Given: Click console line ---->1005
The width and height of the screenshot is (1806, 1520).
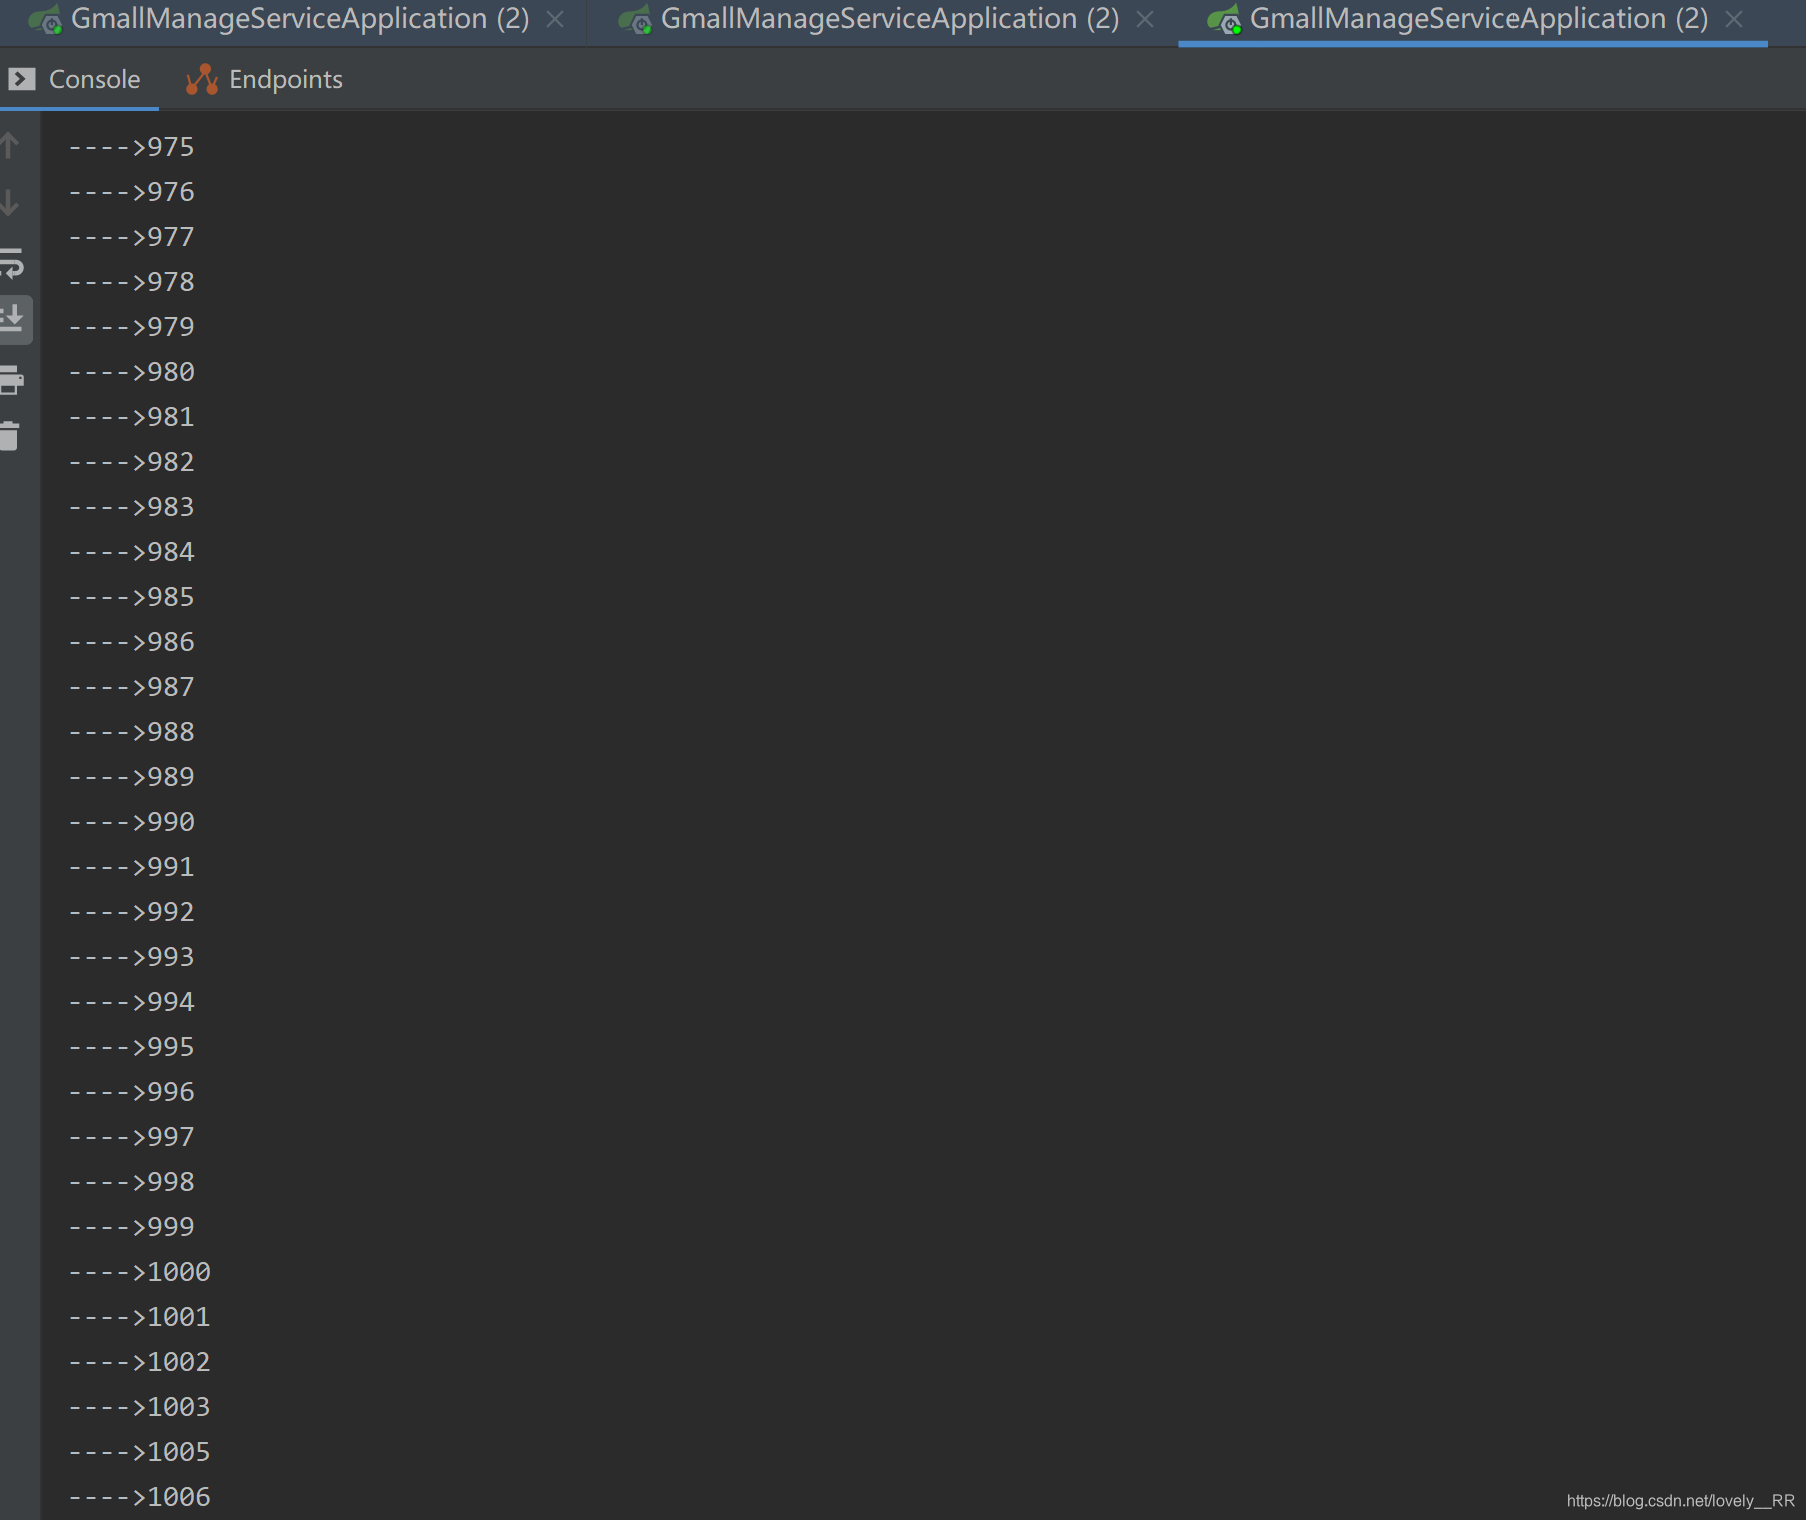Looking at the screenshot, I should (139, 1452).
